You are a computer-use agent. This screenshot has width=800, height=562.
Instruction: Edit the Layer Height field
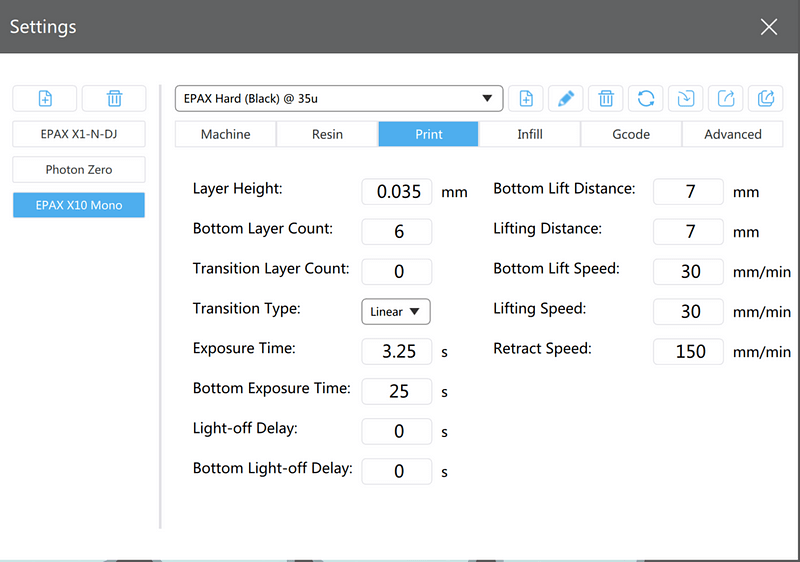[x=397, y=192]
